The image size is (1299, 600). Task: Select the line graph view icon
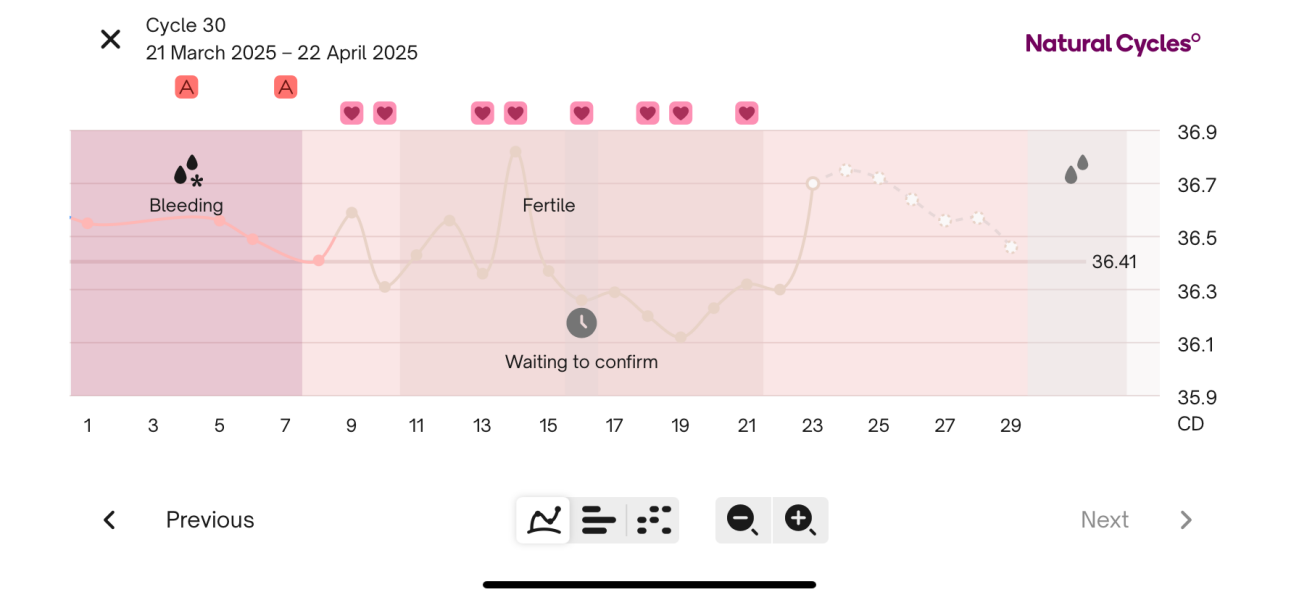coord(542,520)
